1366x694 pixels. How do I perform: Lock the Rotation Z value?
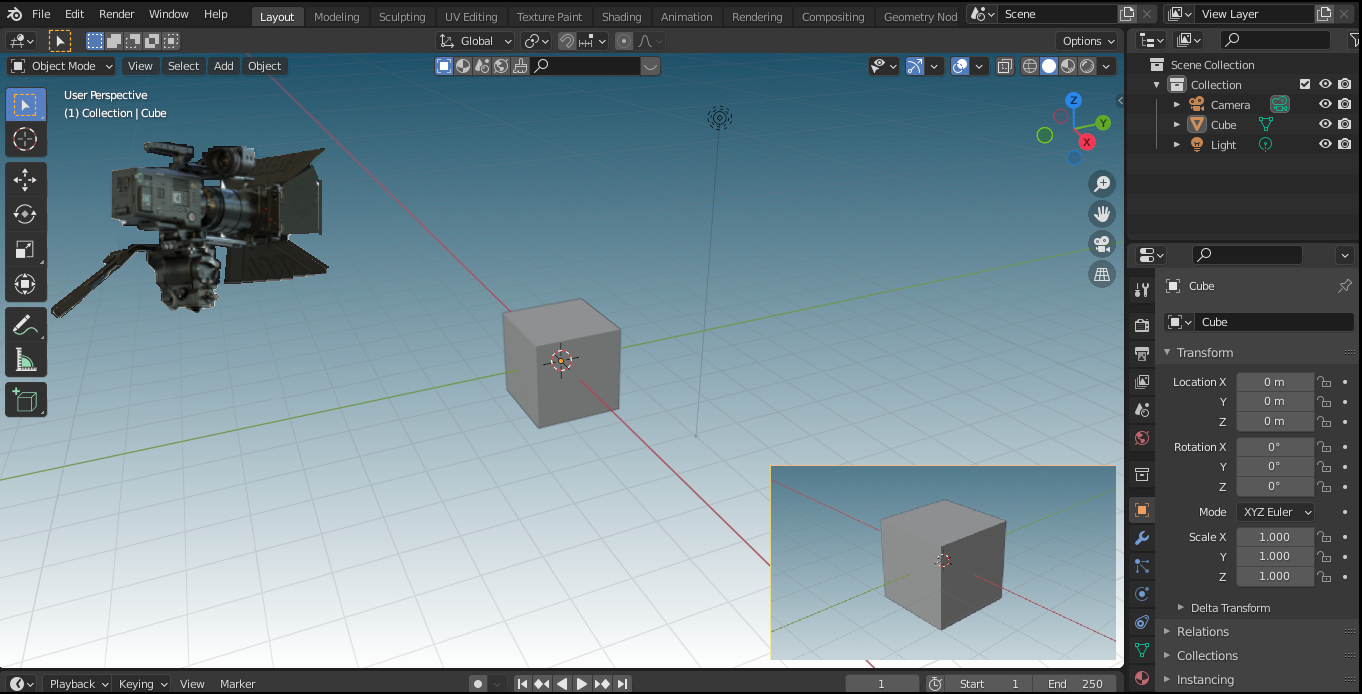coord(1324,486)
